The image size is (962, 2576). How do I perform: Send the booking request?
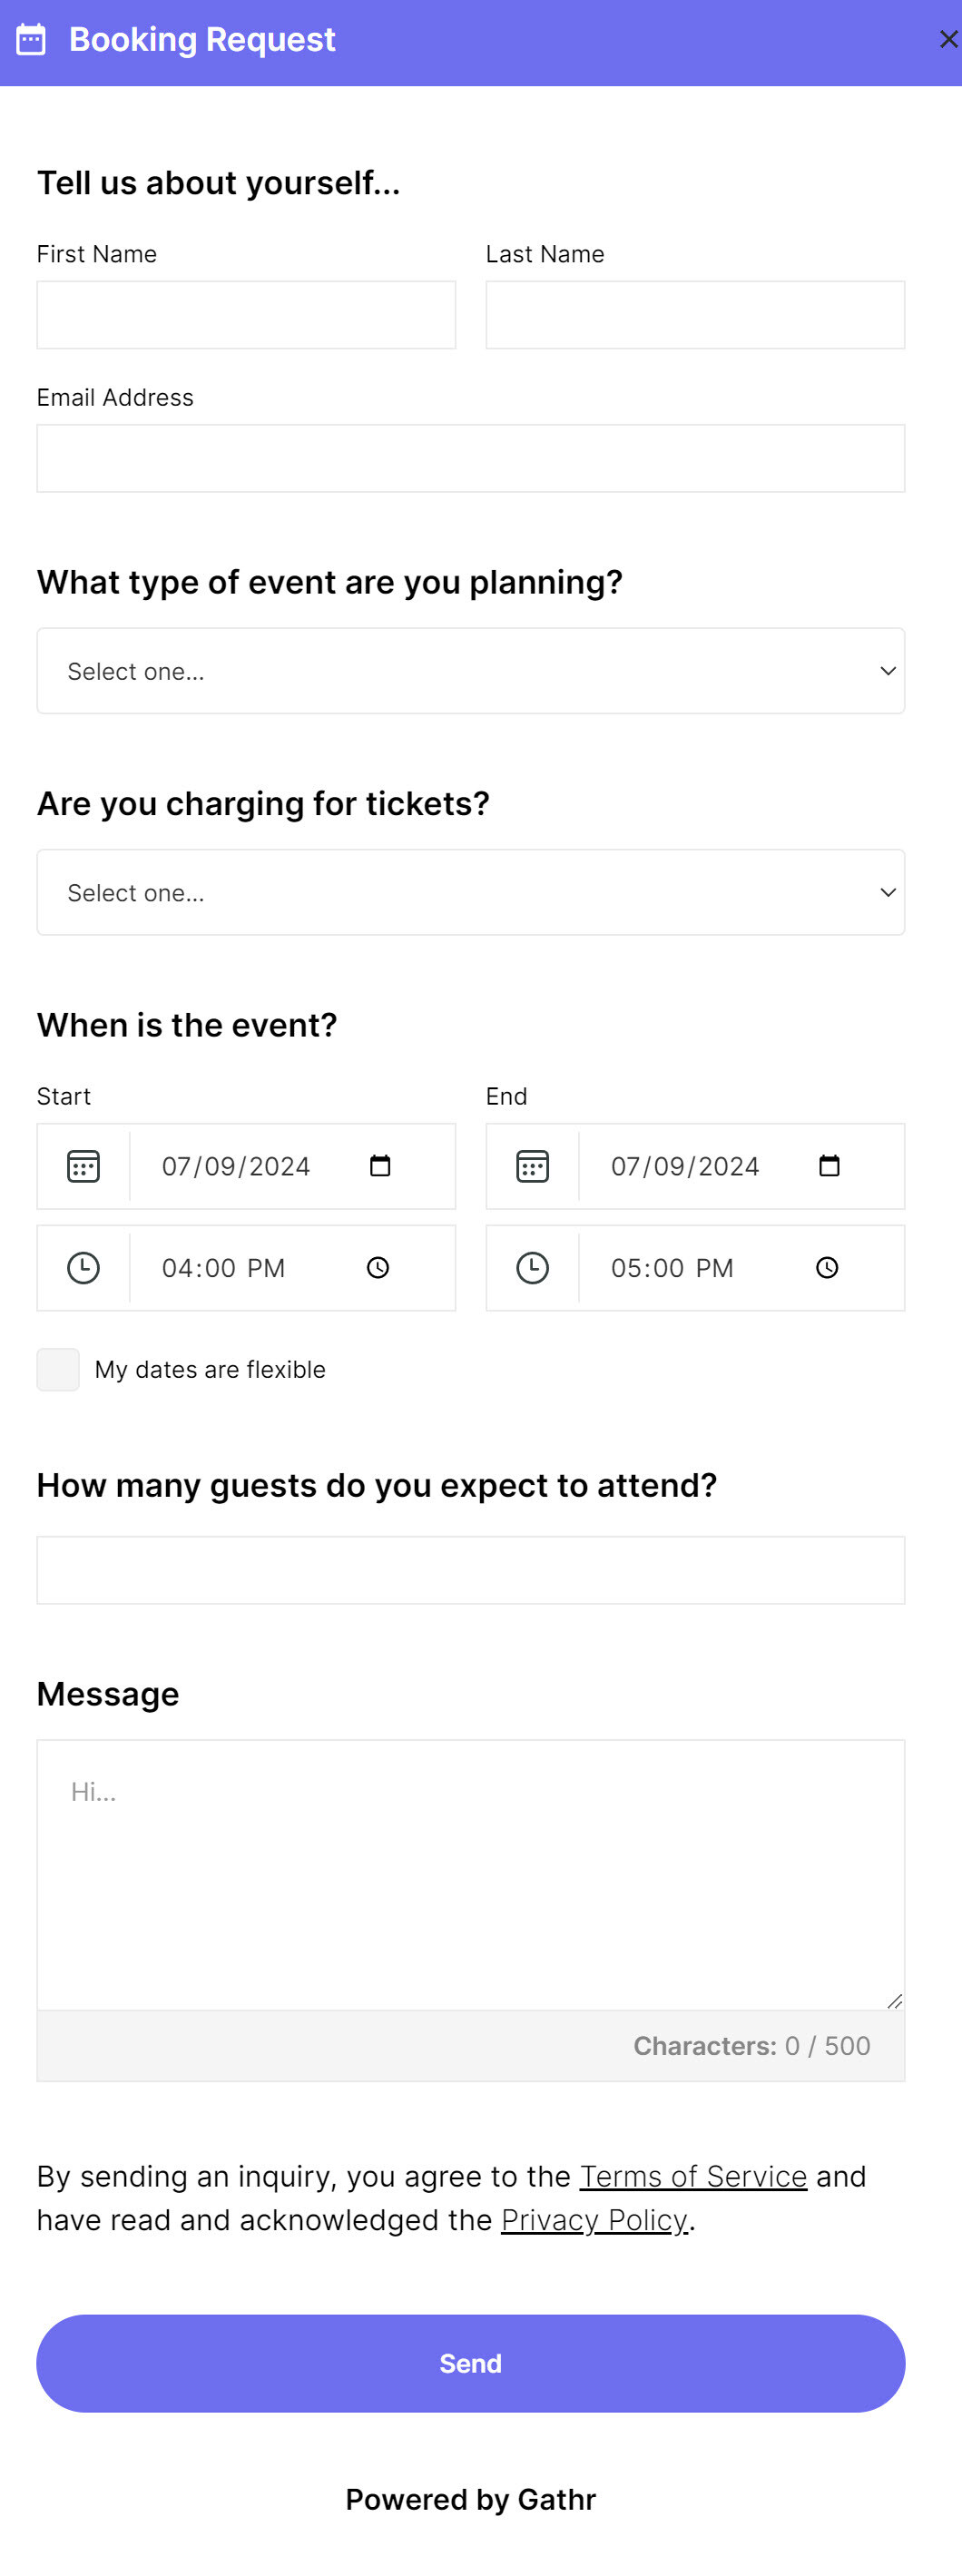coord(471,2363)
